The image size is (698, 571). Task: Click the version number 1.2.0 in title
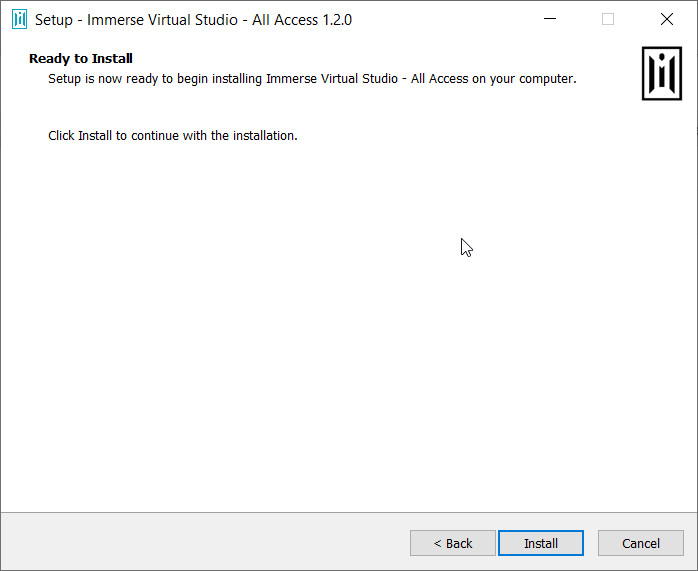click(x=337, y=20)
